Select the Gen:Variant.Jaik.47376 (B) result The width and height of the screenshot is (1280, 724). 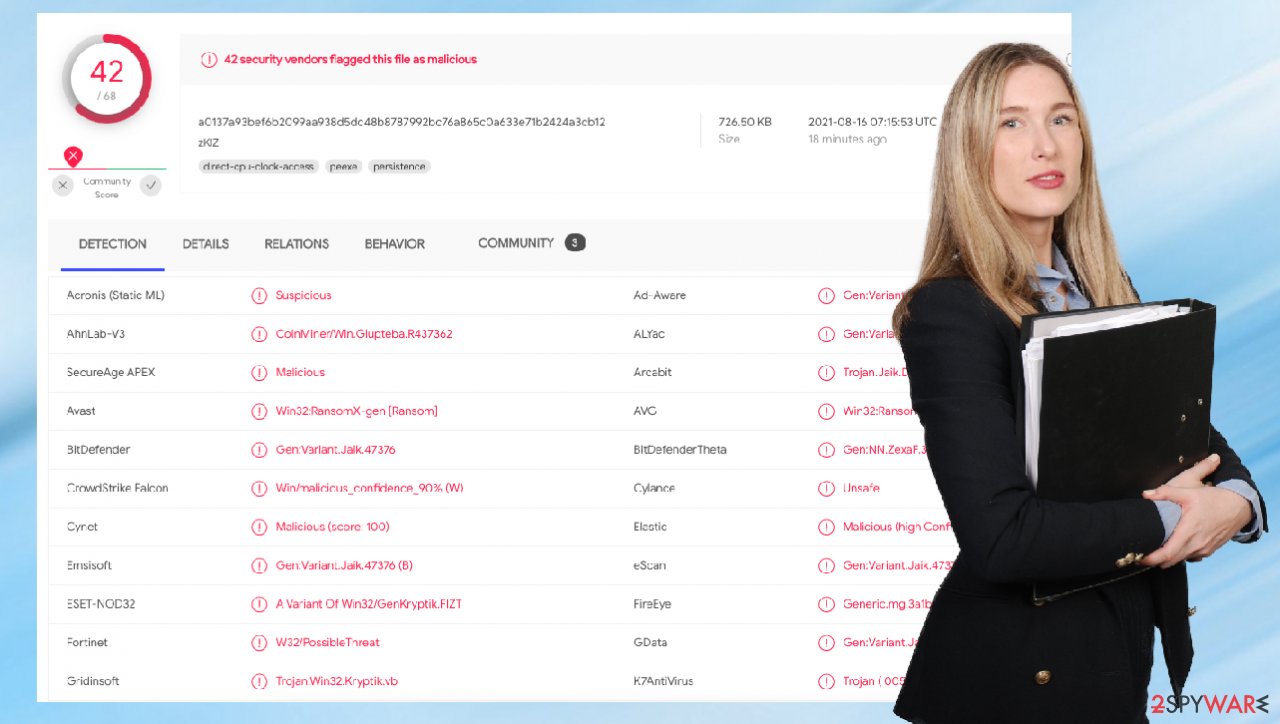coord(344,566)
